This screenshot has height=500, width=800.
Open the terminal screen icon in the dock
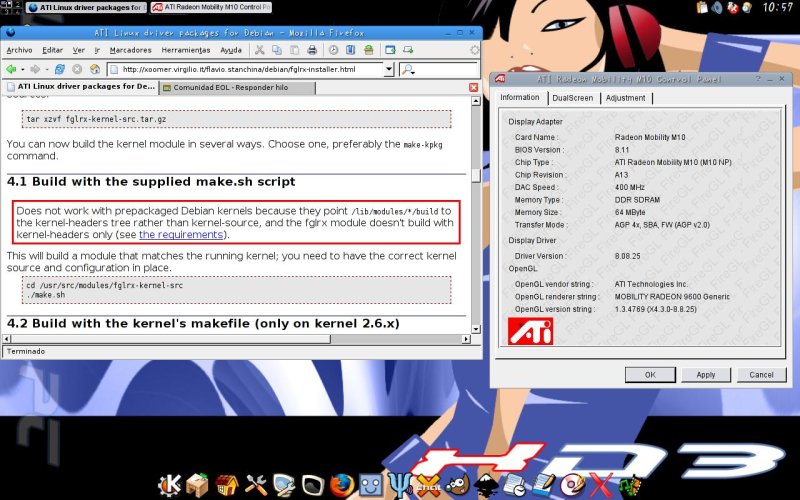pyautogui.click(x=313, y=486)
